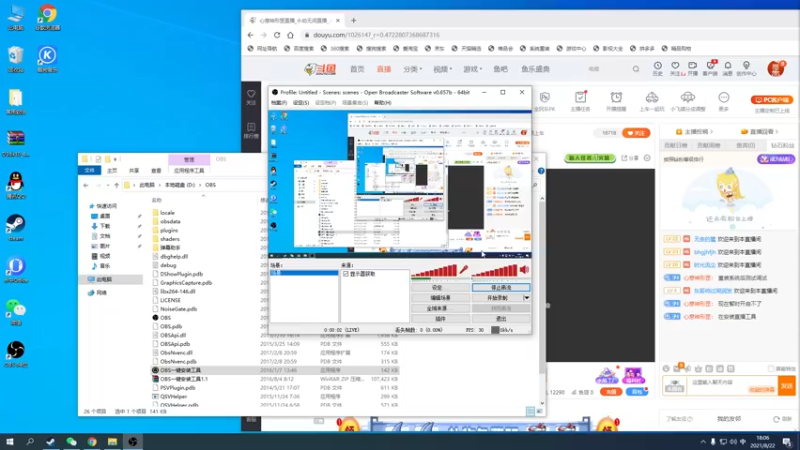Mute desktop audio via OBS speaker icon
Image resolution: width=800 pixels, height=450 pixels.
pos(524,270)
